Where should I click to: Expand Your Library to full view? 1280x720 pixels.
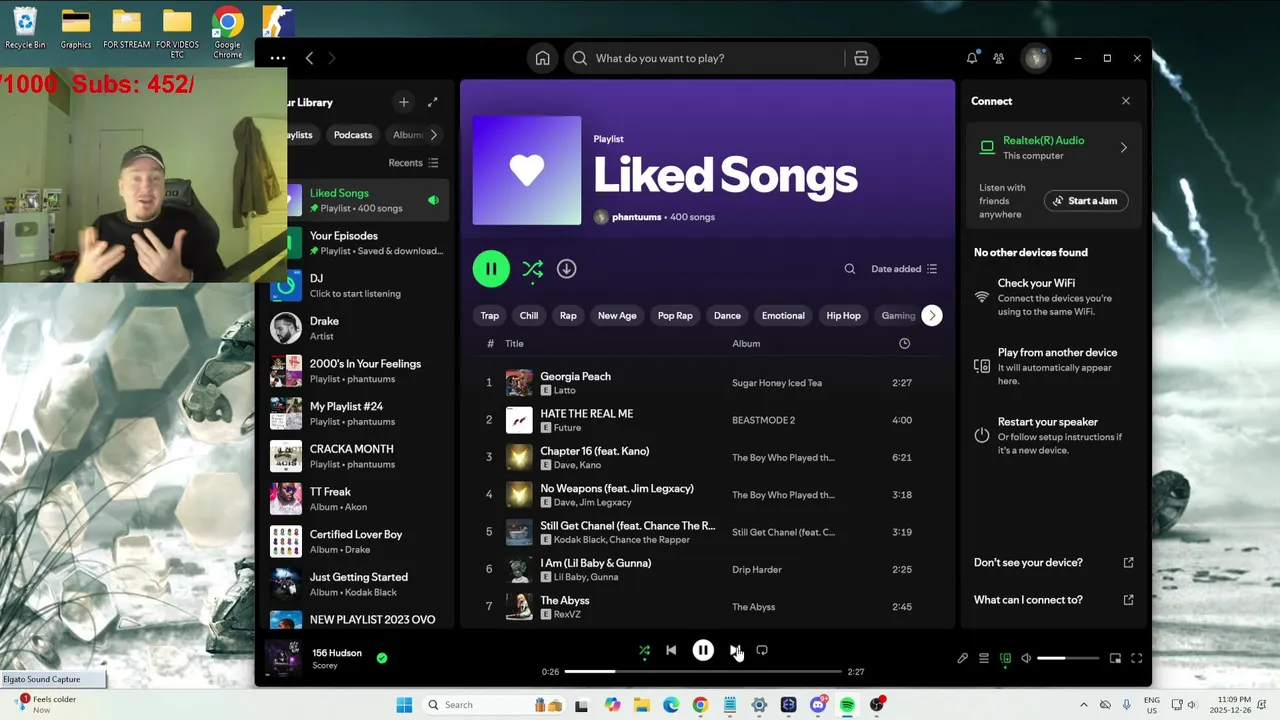tap(433, 102)
